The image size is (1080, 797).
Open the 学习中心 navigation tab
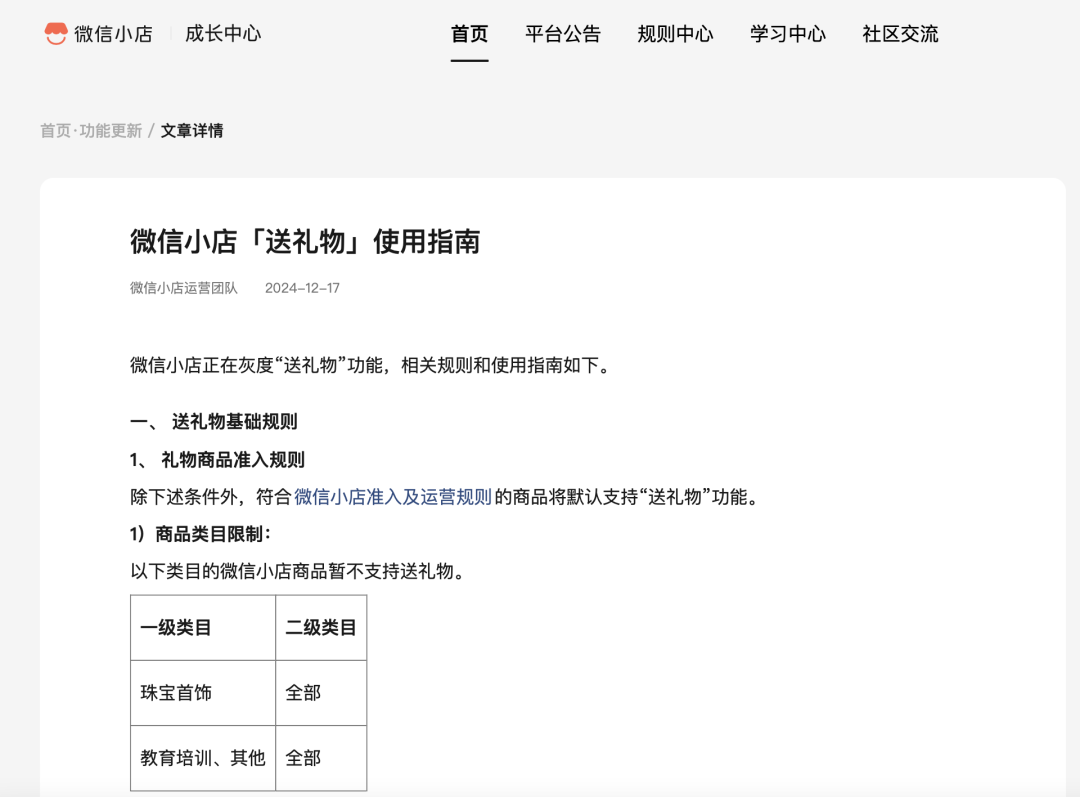788,34
